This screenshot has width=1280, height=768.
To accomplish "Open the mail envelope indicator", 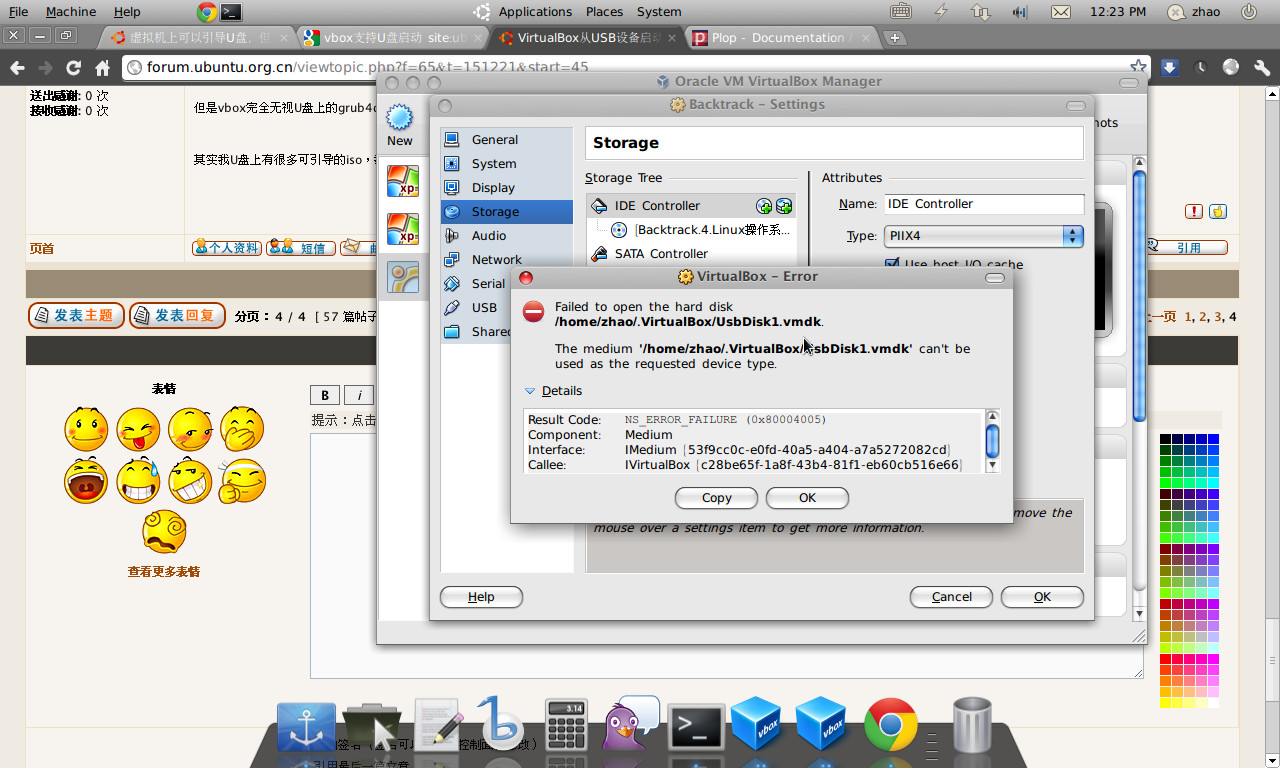I will [1060, 12].
